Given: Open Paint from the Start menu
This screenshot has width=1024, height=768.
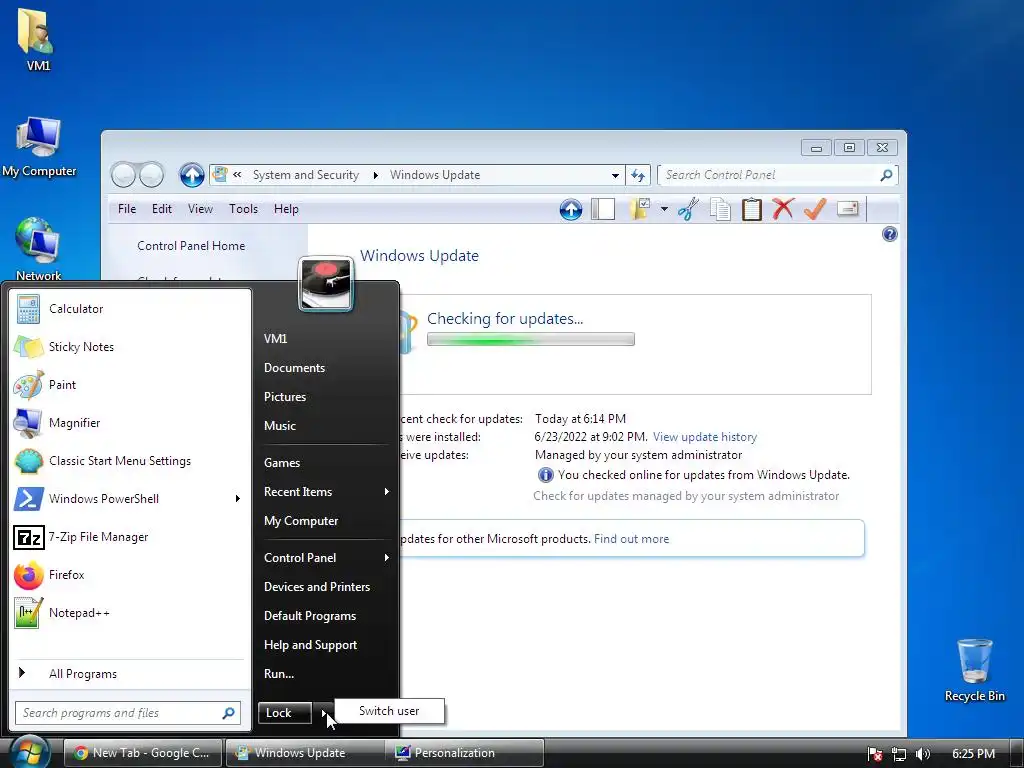Looking at the screenshot, I should [129, 385].
